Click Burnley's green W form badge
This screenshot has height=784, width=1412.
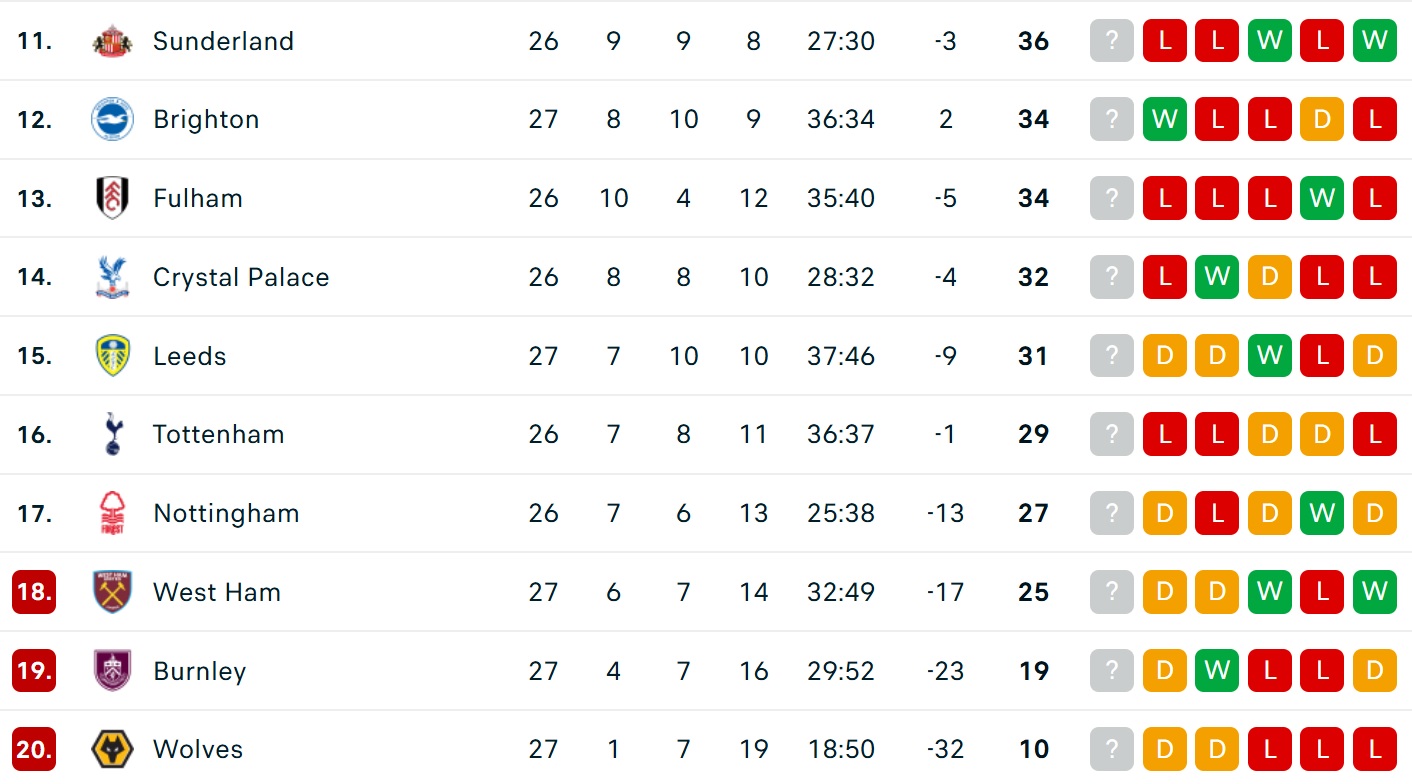click(1217, 671)
